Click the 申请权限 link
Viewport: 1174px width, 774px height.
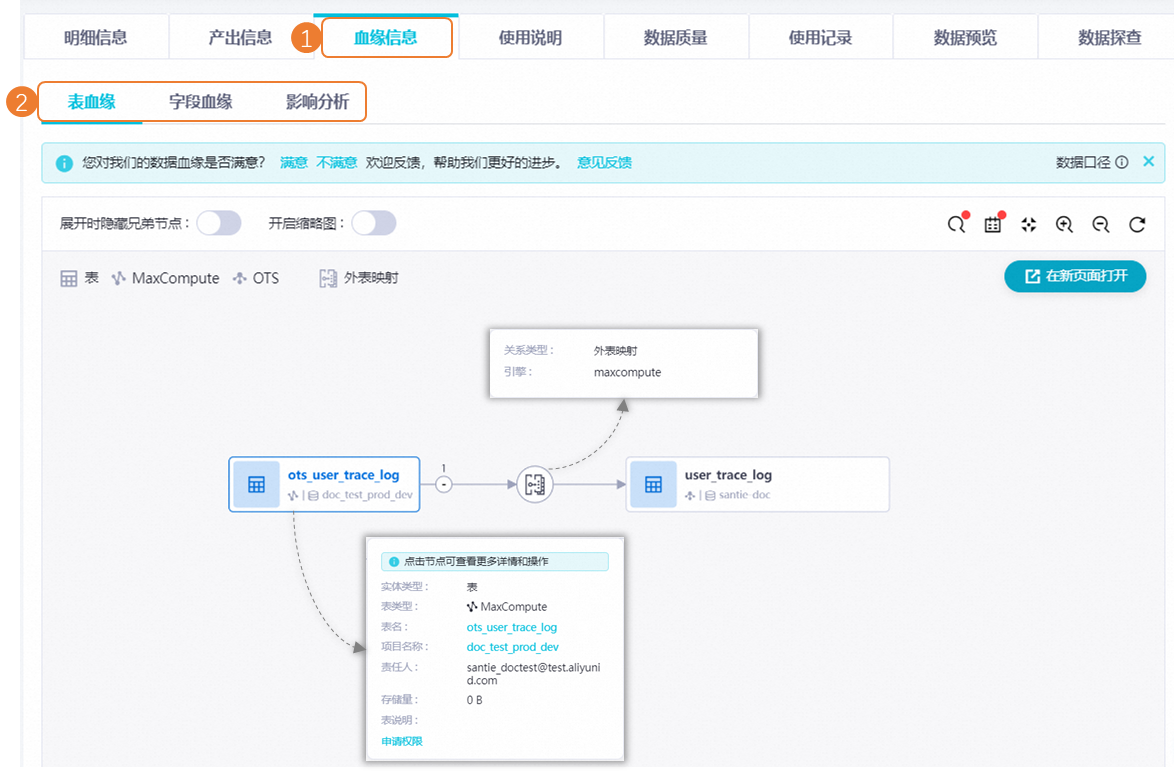coord(402,741)
